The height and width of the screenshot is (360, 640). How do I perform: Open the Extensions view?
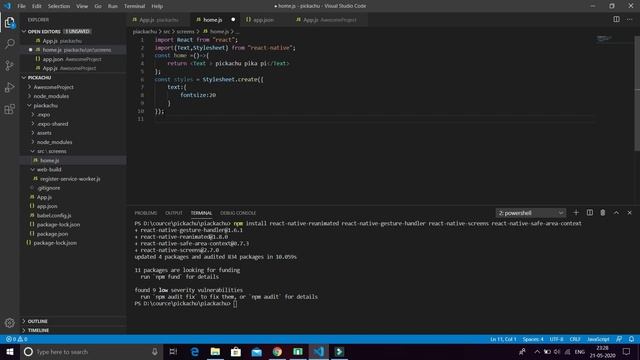coord(9,109)
